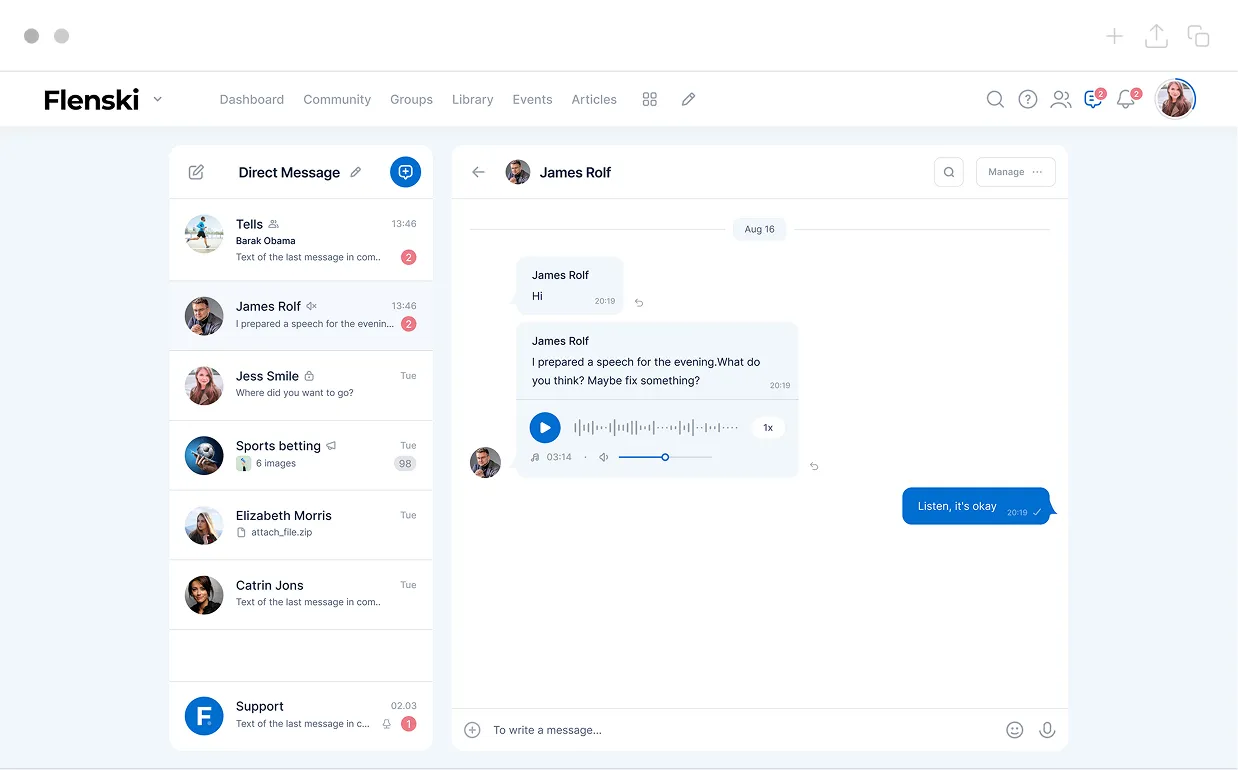This screenshot has height=770, width=1238.
Task: Click the plus attachment icon beside message input
Action: point(473,730)
